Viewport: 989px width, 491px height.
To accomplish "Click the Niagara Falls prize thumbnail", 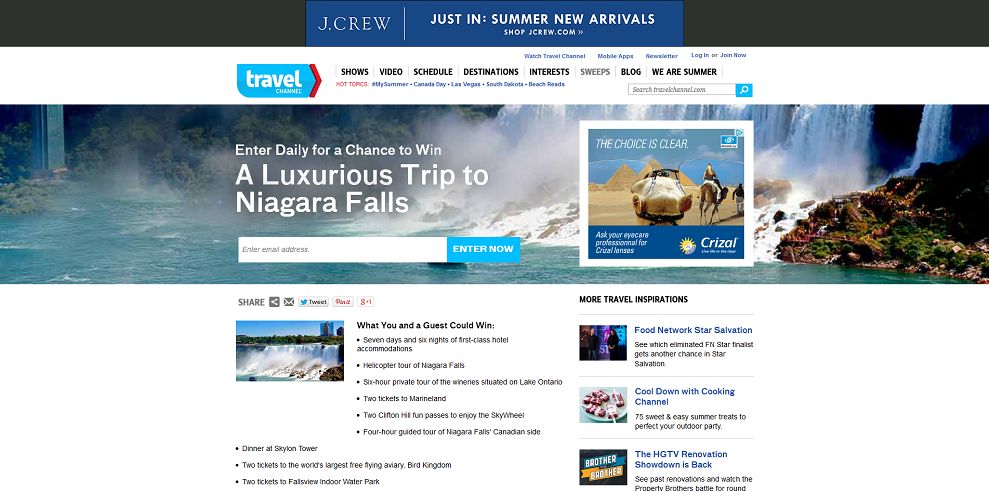I will point(290,351).
